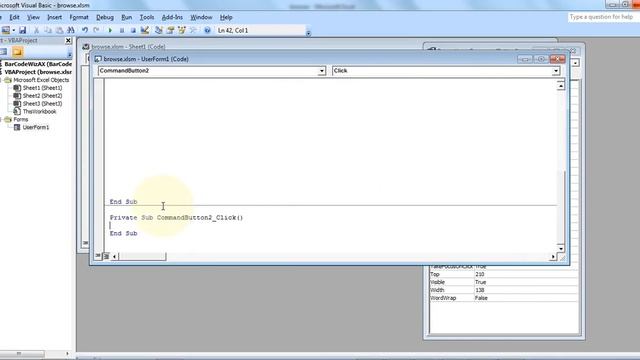Open Find with the binoculars icon

71,30
